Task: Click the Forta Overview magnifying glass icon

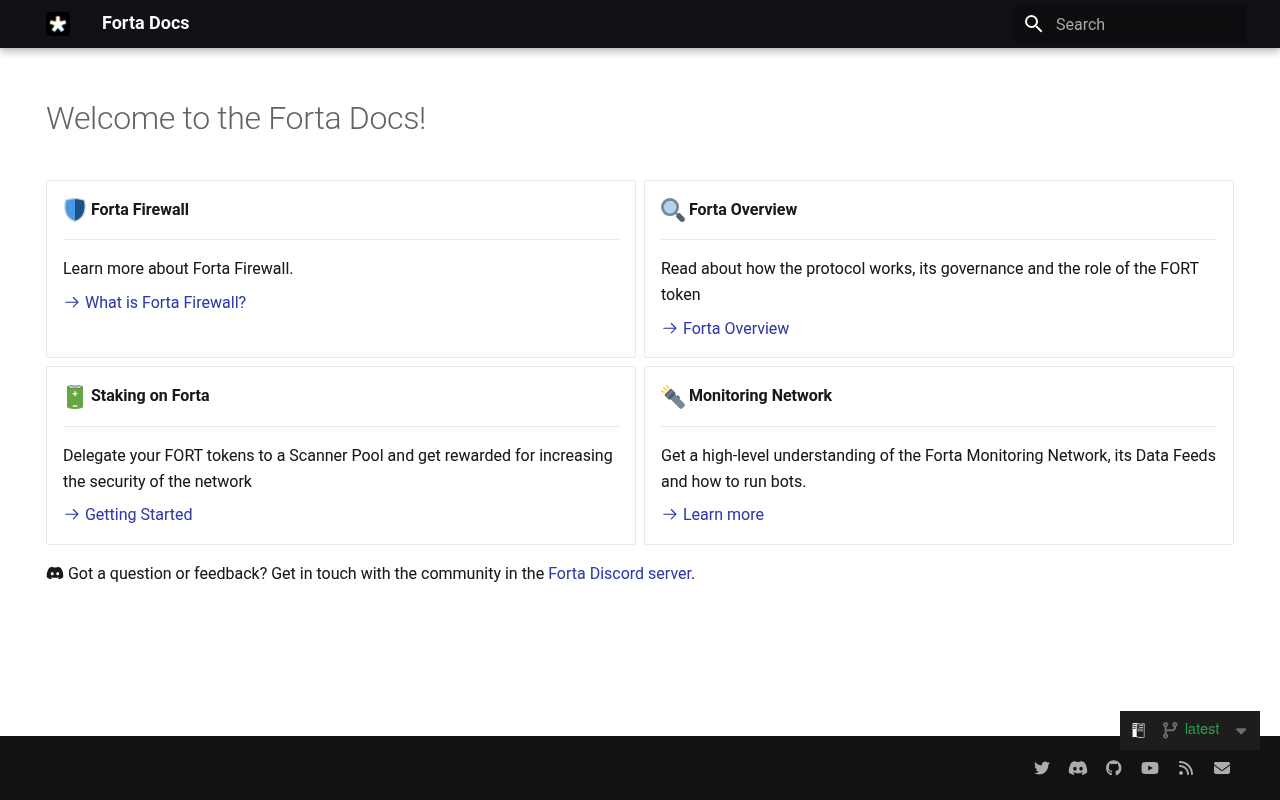Action: pyautogui.click(x=673, y=209)
